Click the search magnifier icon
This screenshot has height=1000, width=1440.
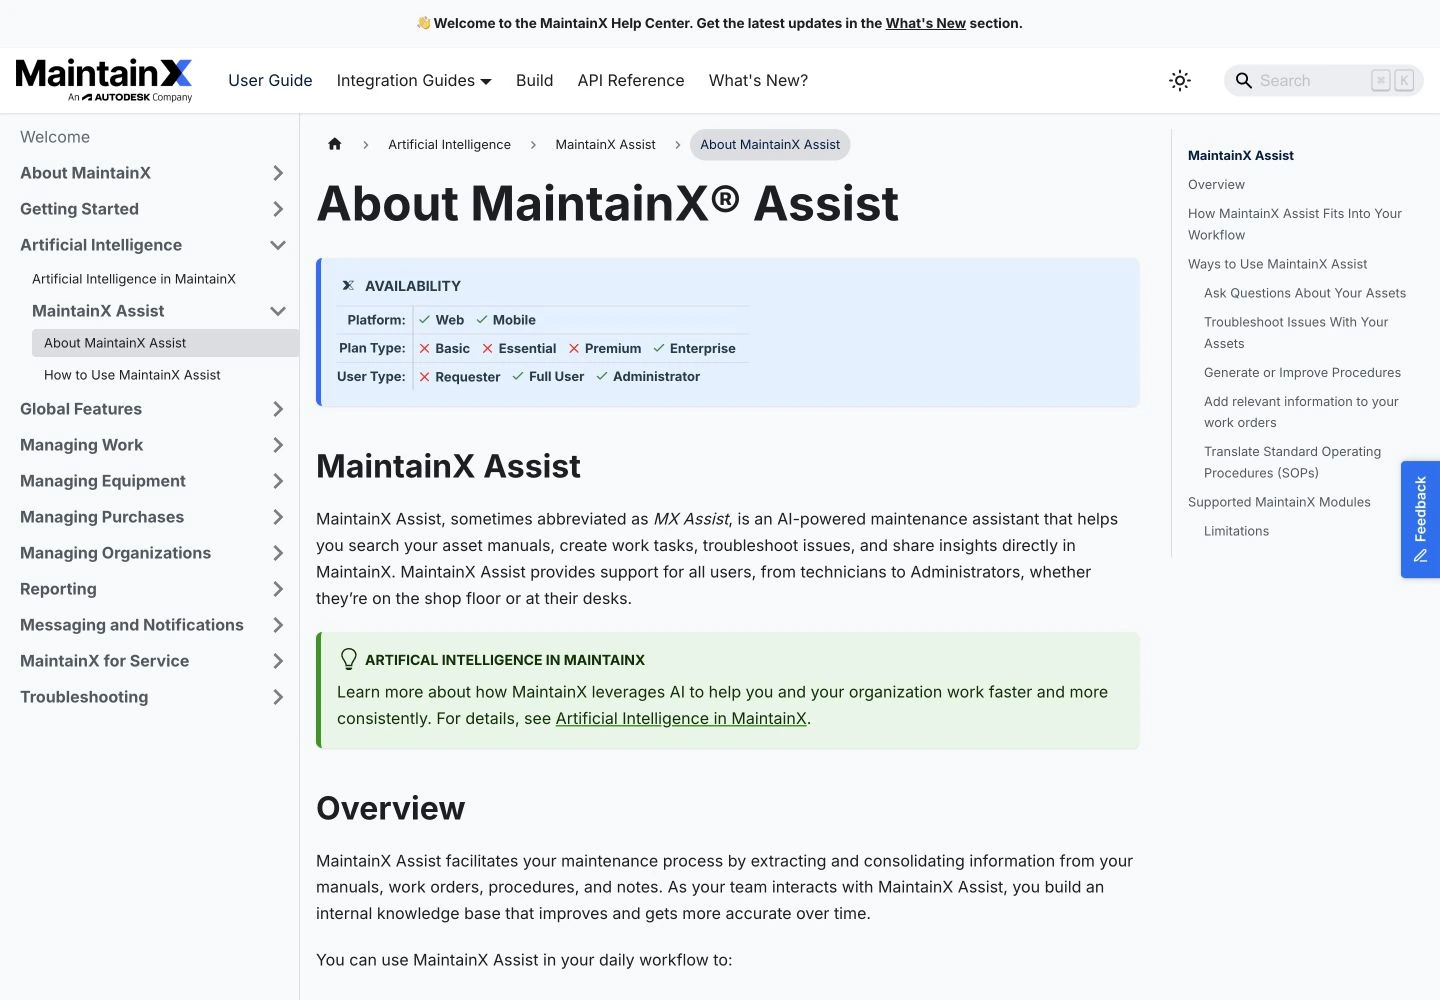(1243, 81)
